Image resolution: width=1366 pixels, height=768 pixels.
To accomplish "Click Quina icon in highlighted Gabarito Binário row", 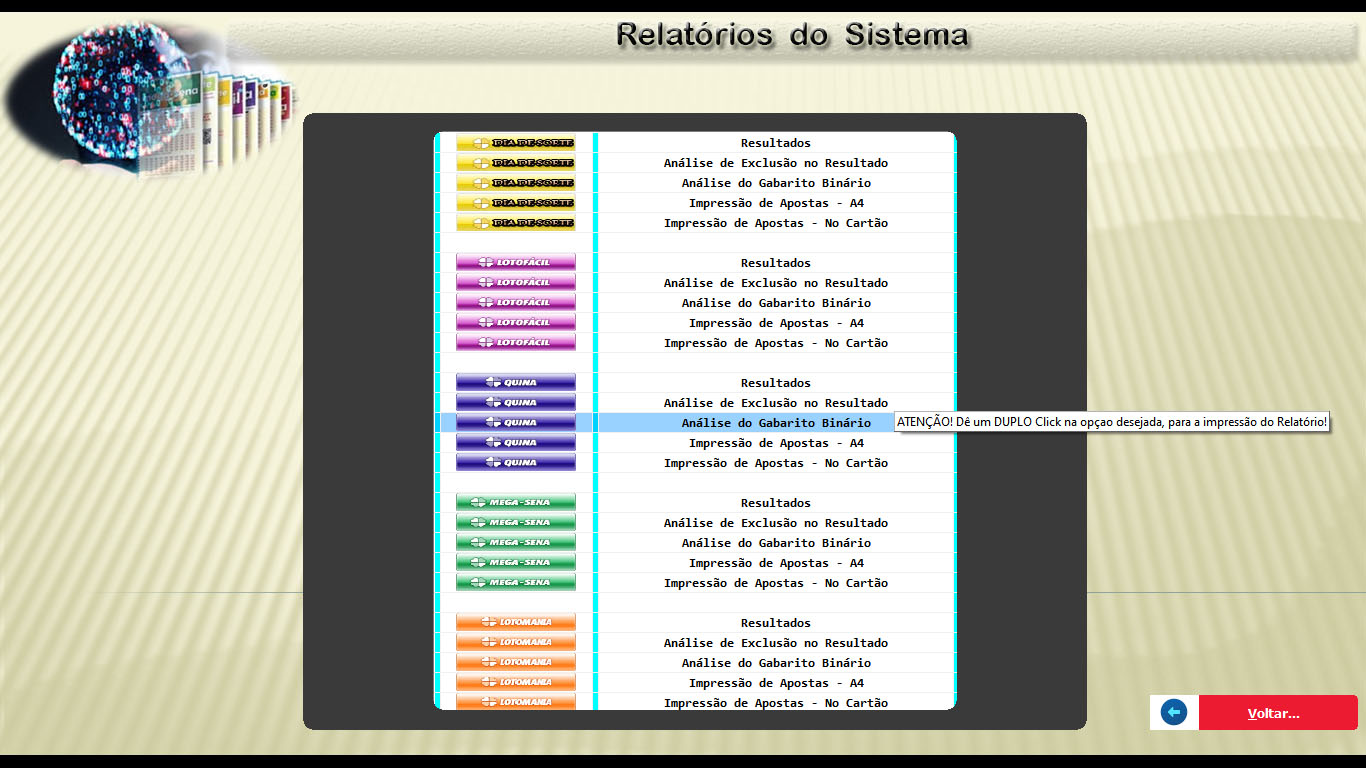I will coord(516,423).
